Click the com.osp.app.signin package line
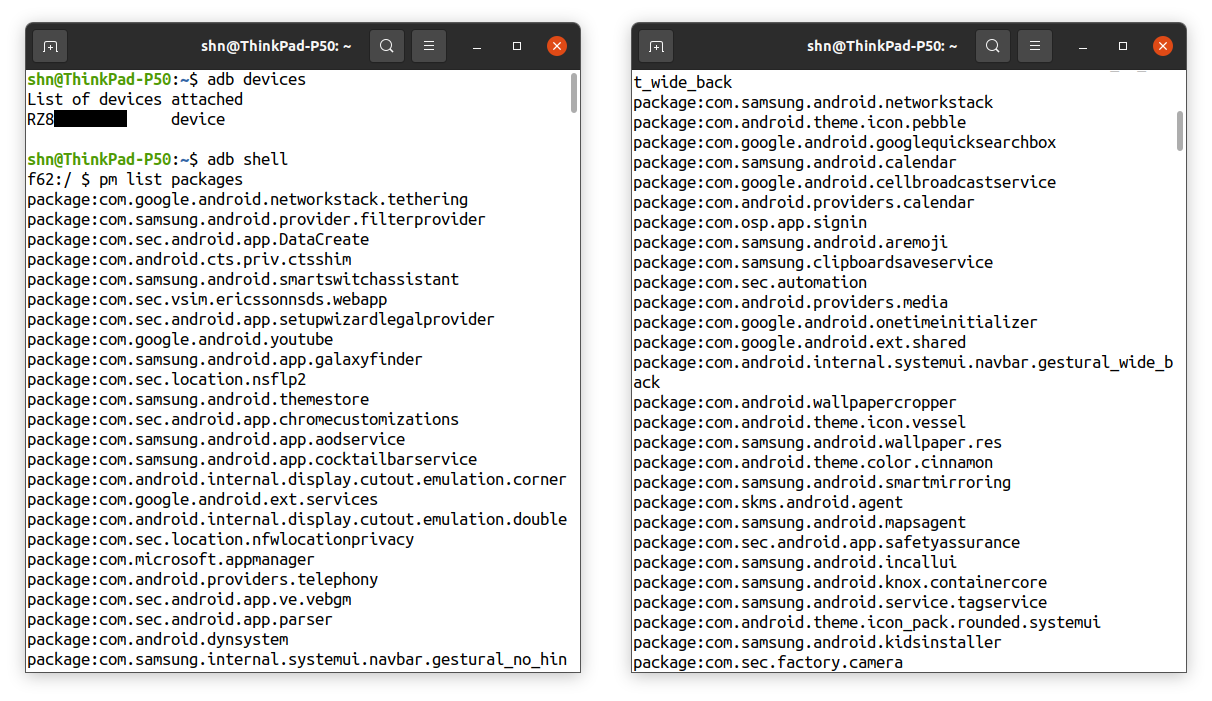Image resolution: width=1212 pixels, height=701 pixels. click(x=750, y=222)
